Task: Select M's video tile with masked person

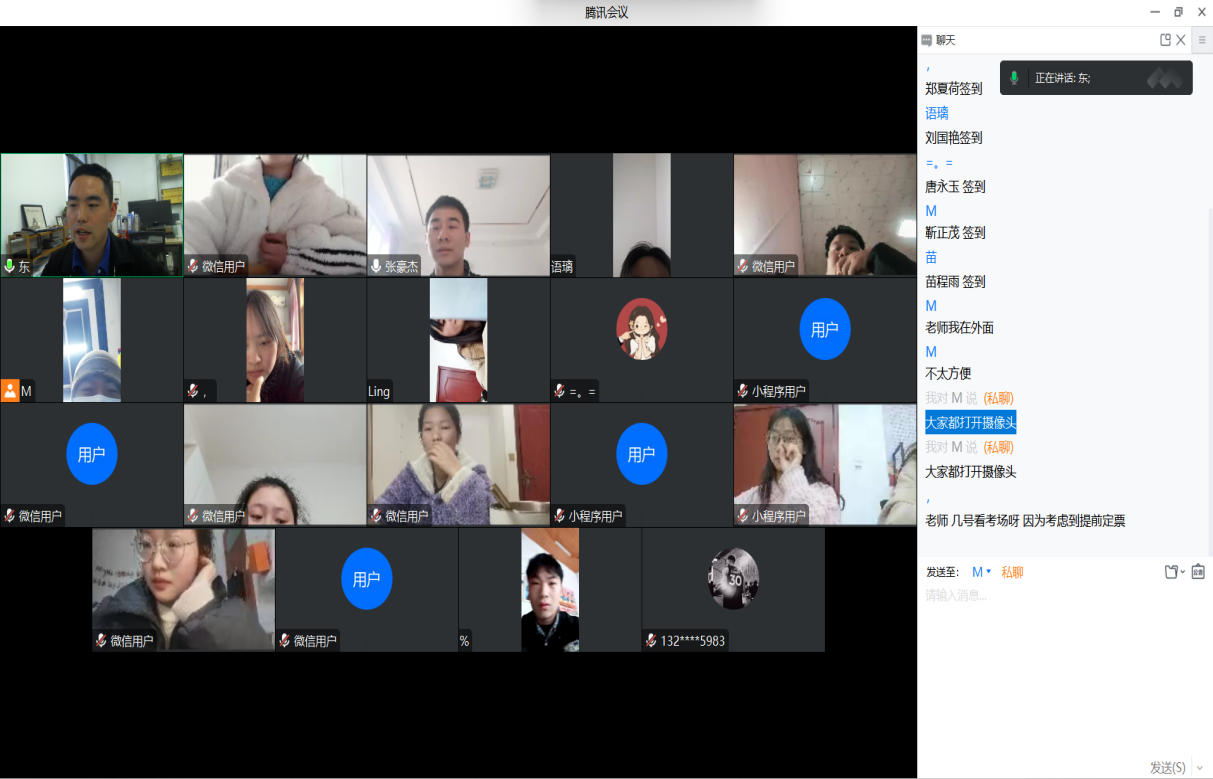Action: [92, 340]
